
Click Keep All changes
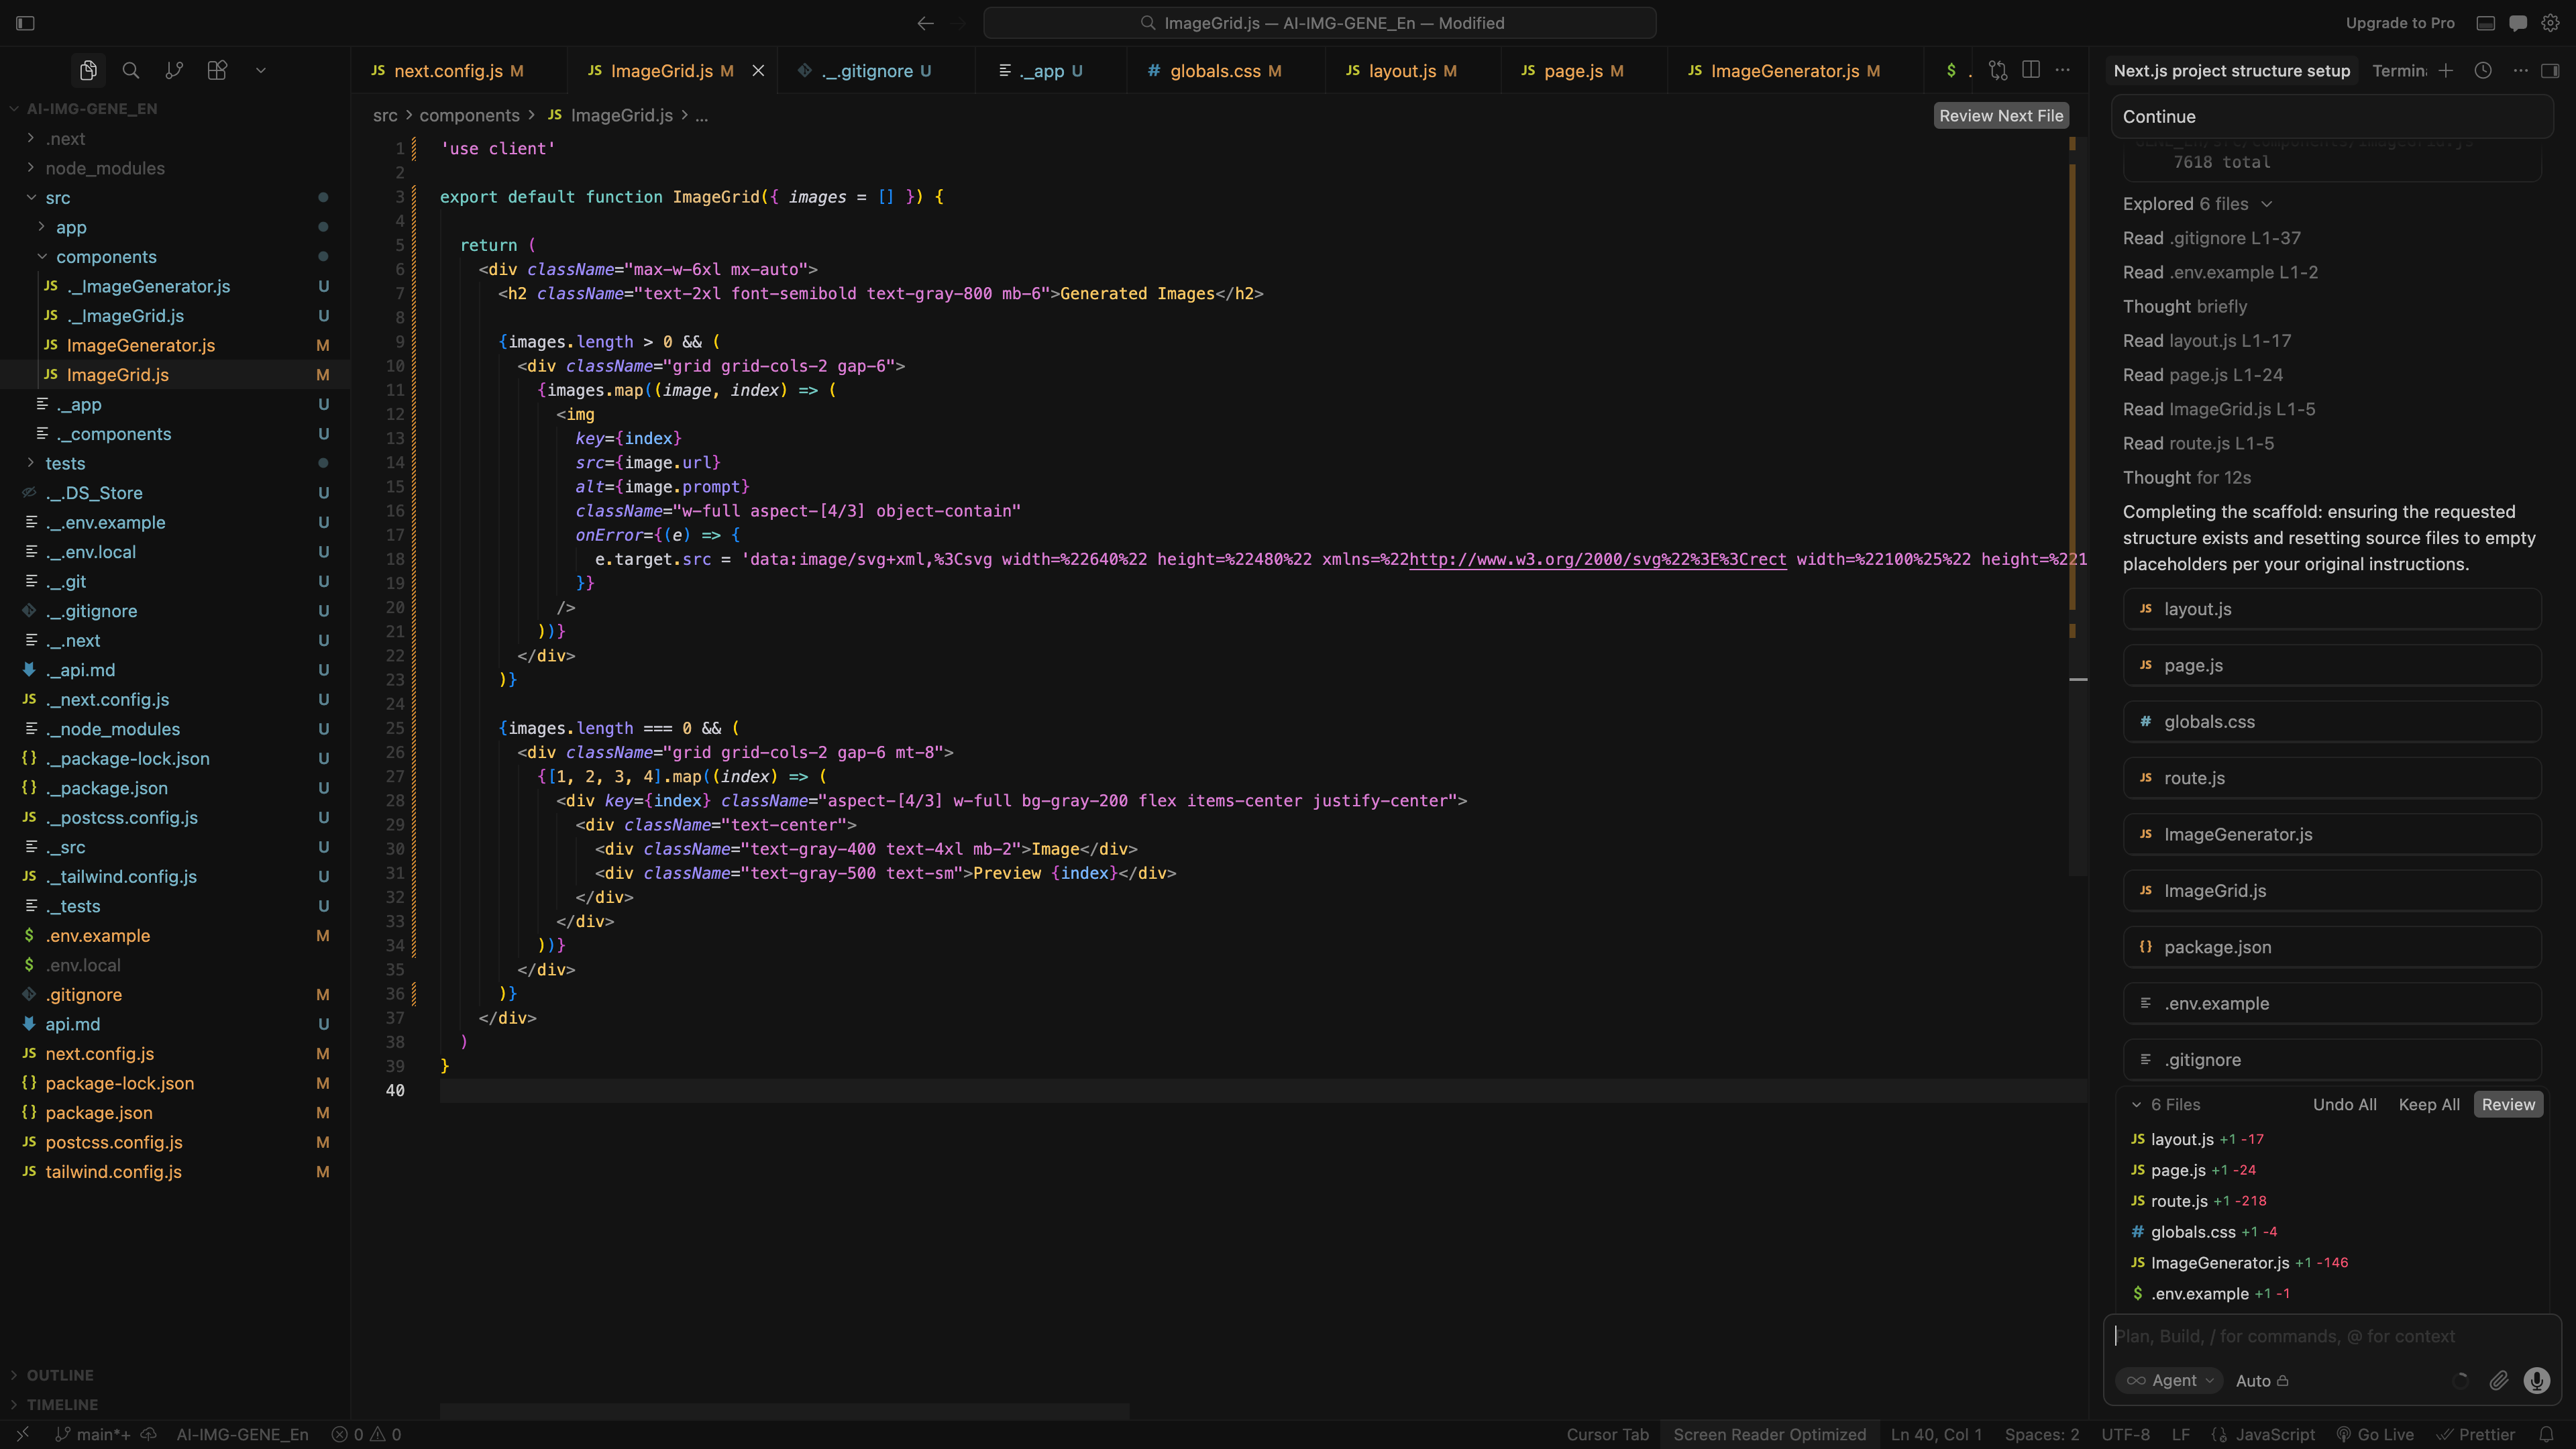2429,1104
